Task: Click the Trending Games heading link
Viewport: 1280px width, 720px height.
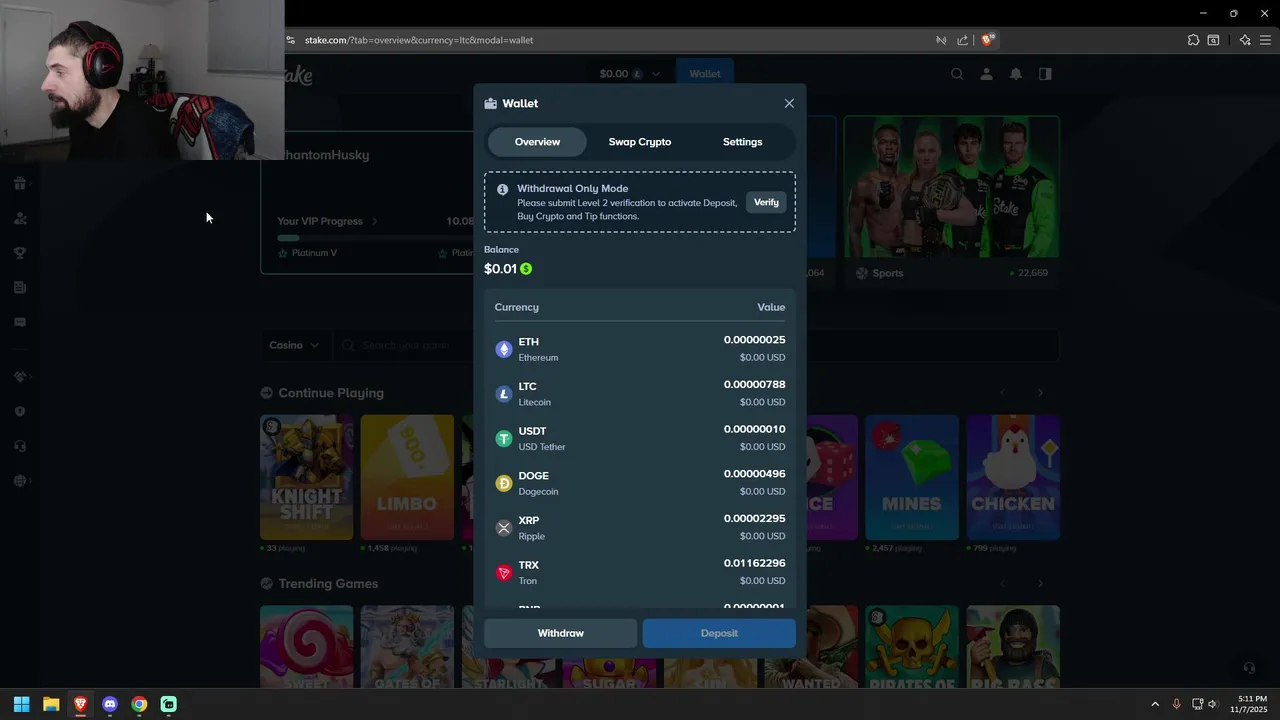Action: pyautogui.click(x=328, y=583)
